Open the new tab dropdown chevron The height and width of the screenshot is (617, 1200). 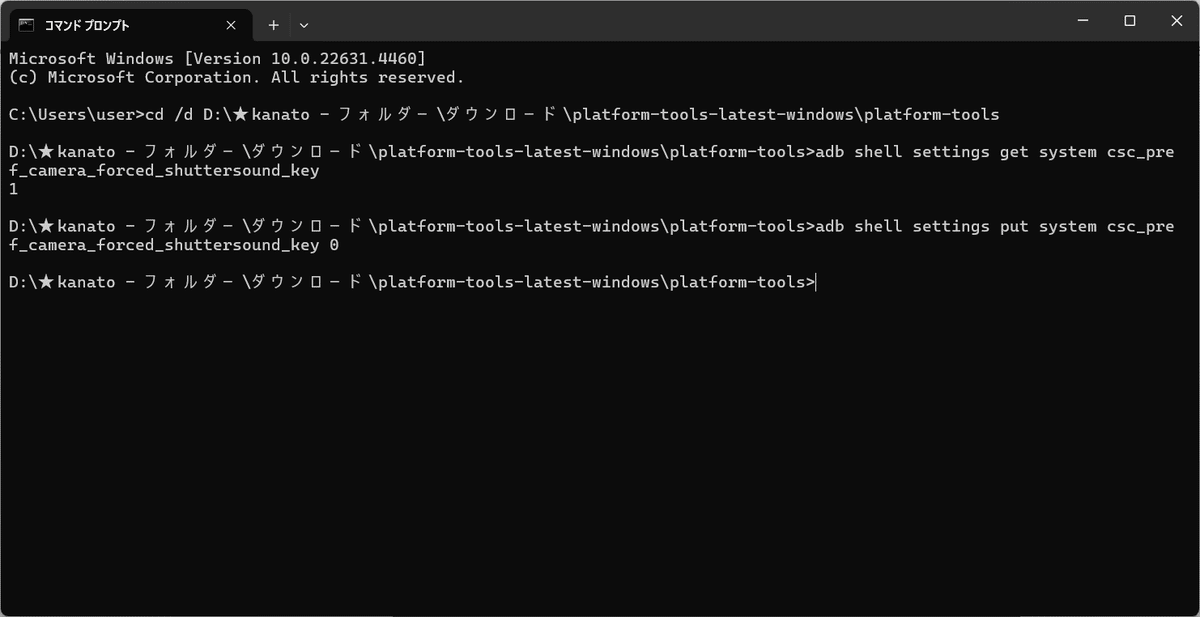pyautogui.click(x=303, y=24)
